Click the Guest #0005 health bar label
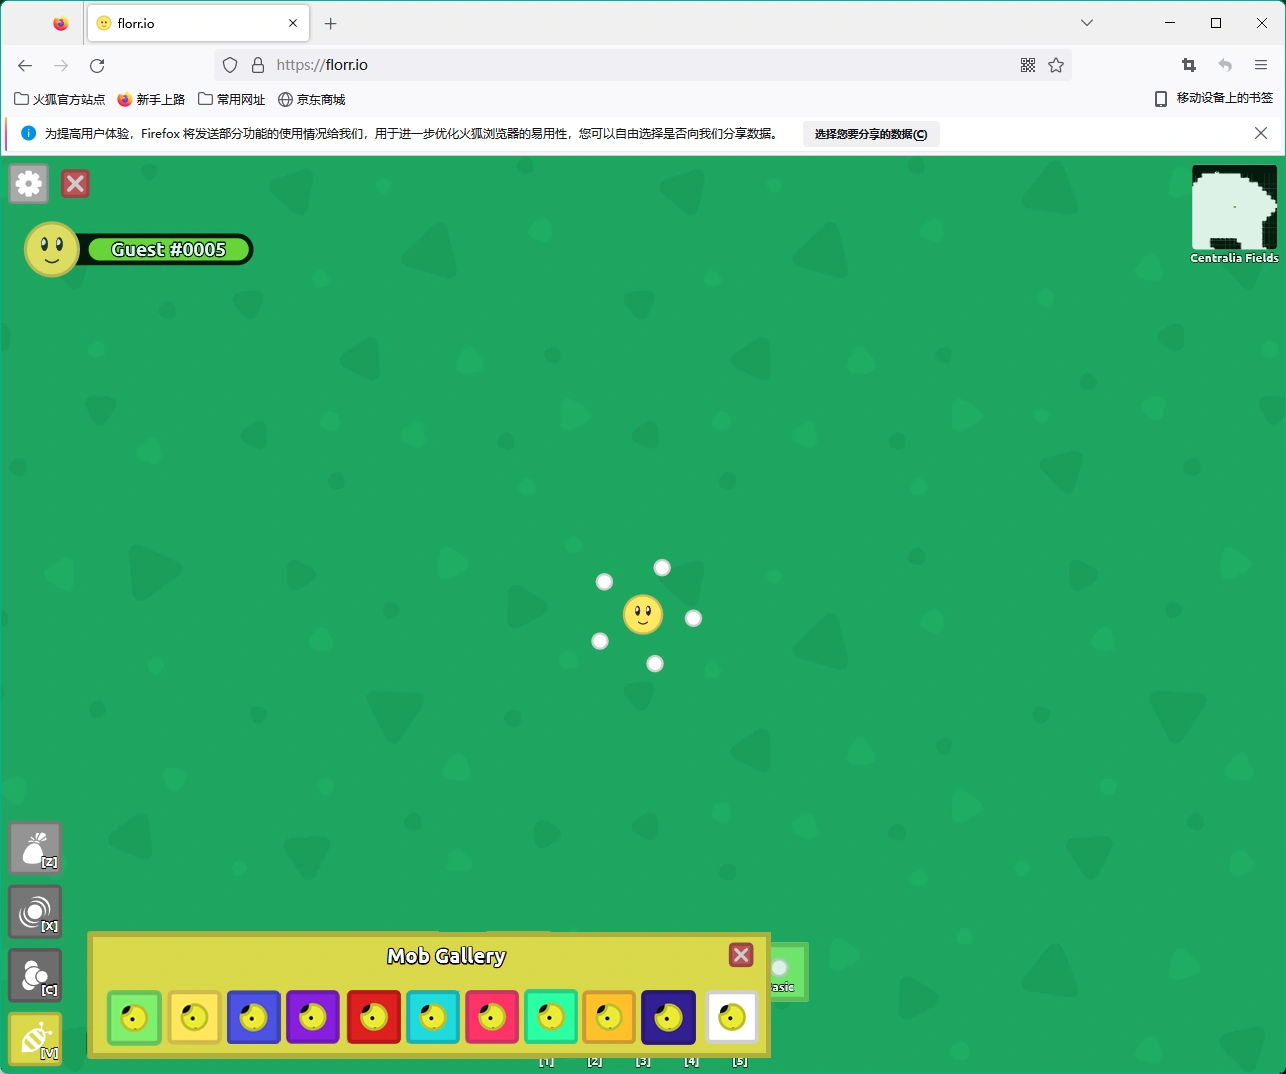1286x1074 pixels. point(167,249)
